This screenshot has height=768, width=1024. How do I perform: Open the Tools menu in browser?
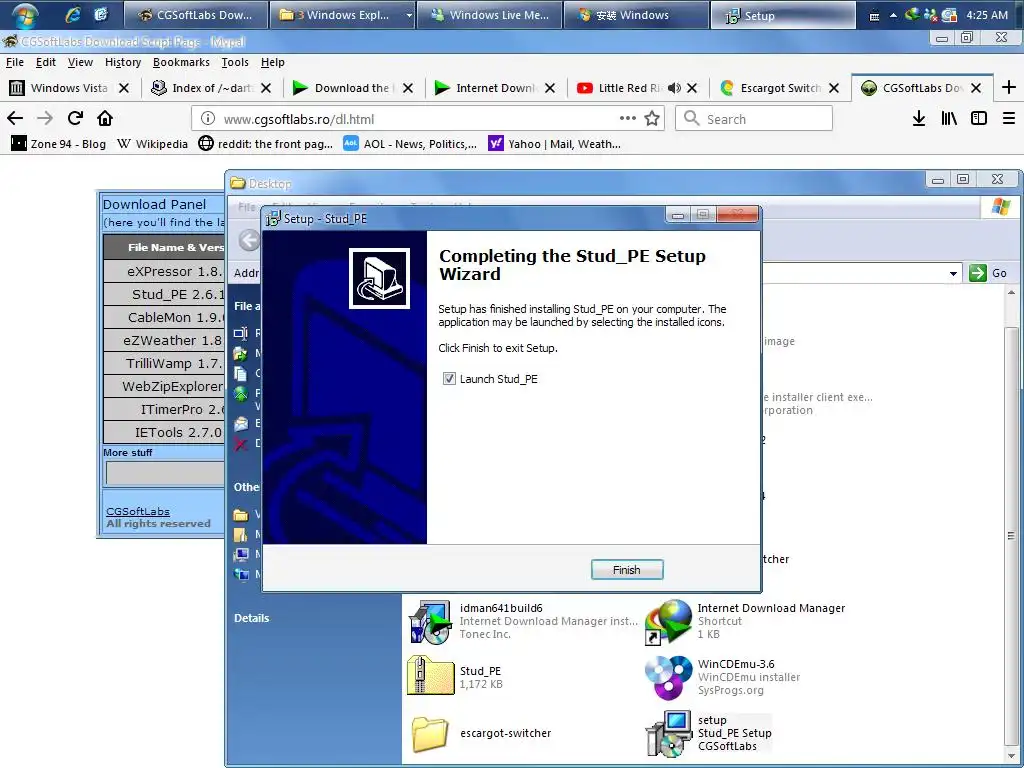pyautogui.click(x=234, y=62)
